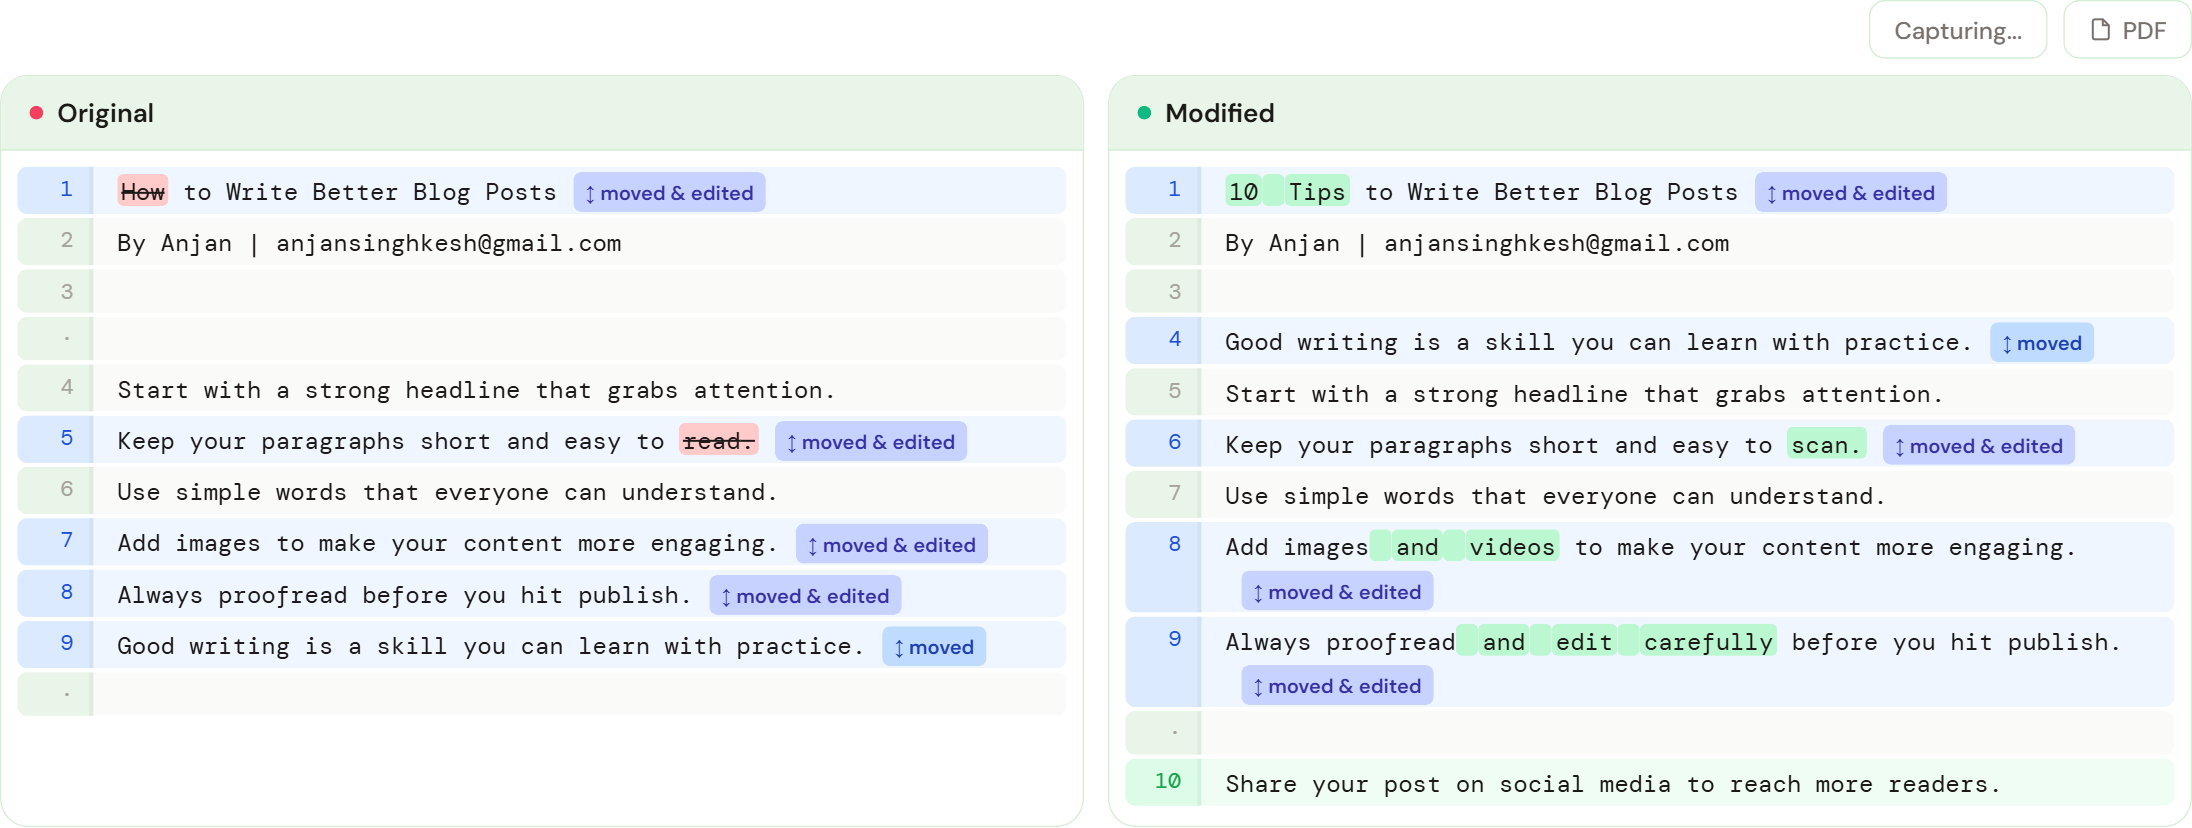Click the inserted word 'scan.' in Modified
2192x828 pixels.
point(1825,445)
